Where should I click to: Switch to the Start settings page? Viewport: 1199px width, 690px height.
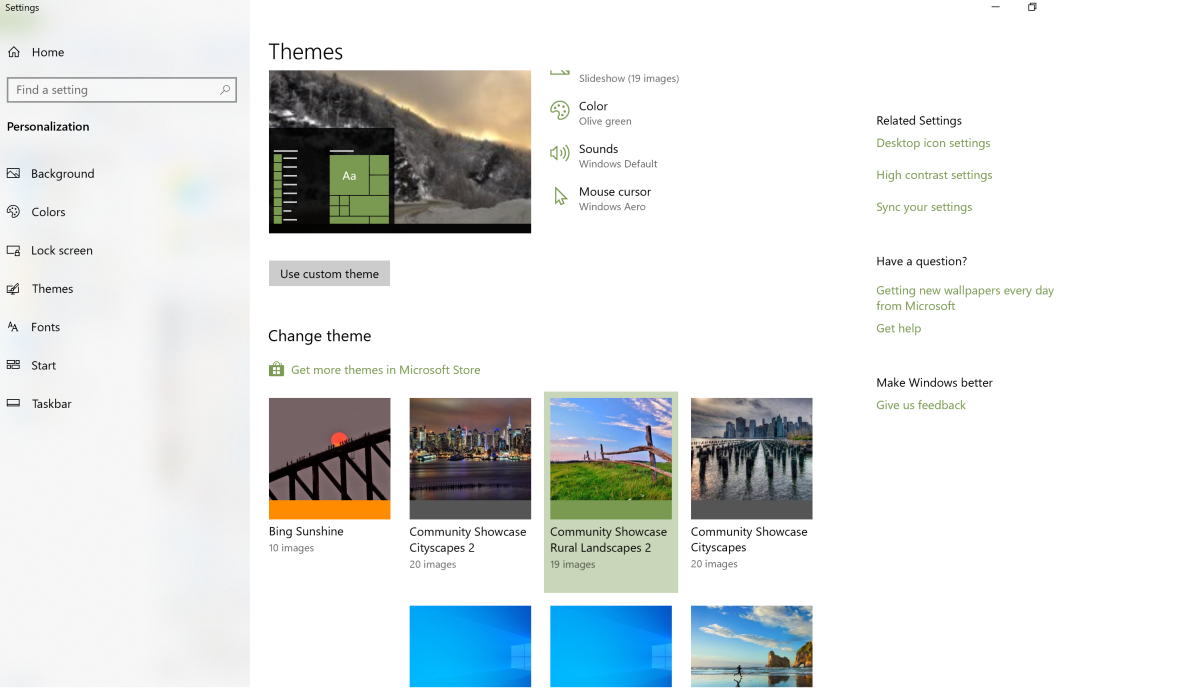43,366
